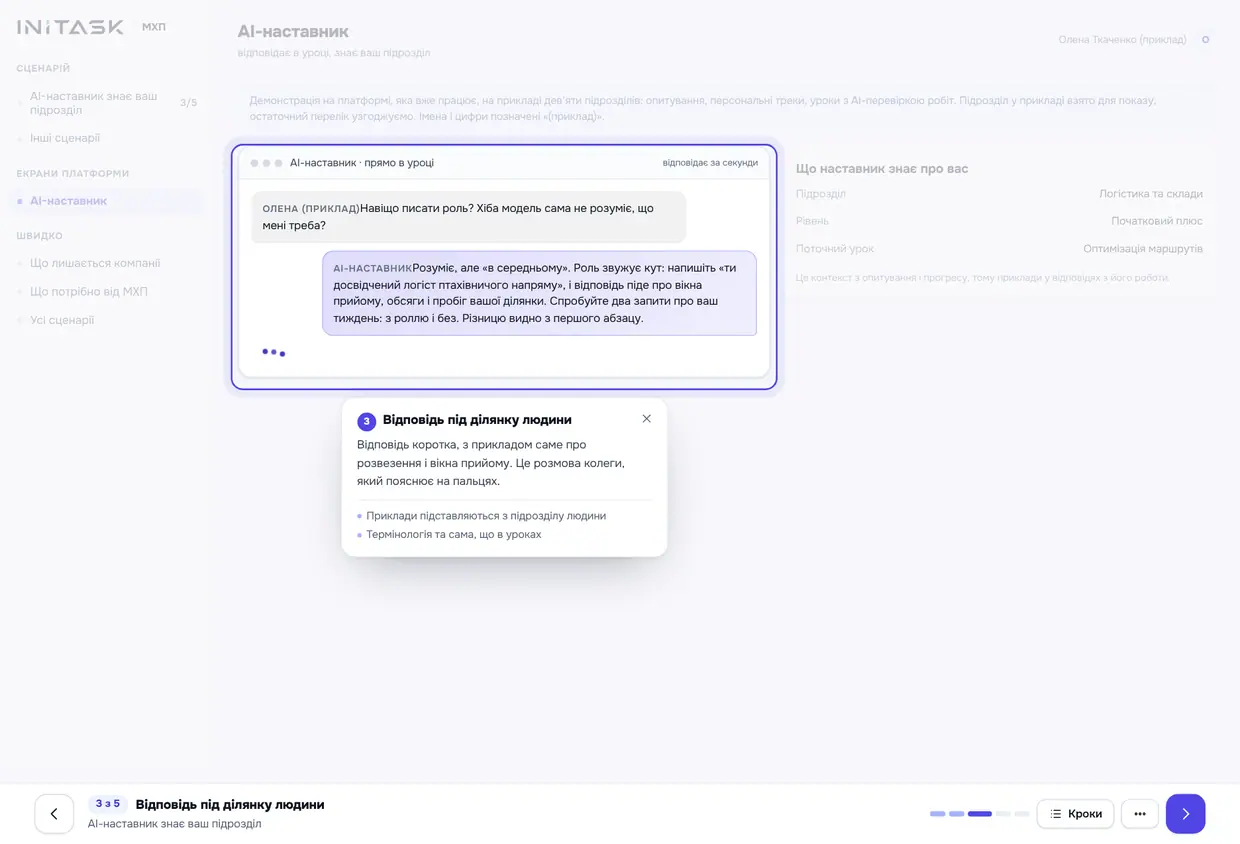
Task: Advance to the next step arrow
Action: tap(1185, 814)
